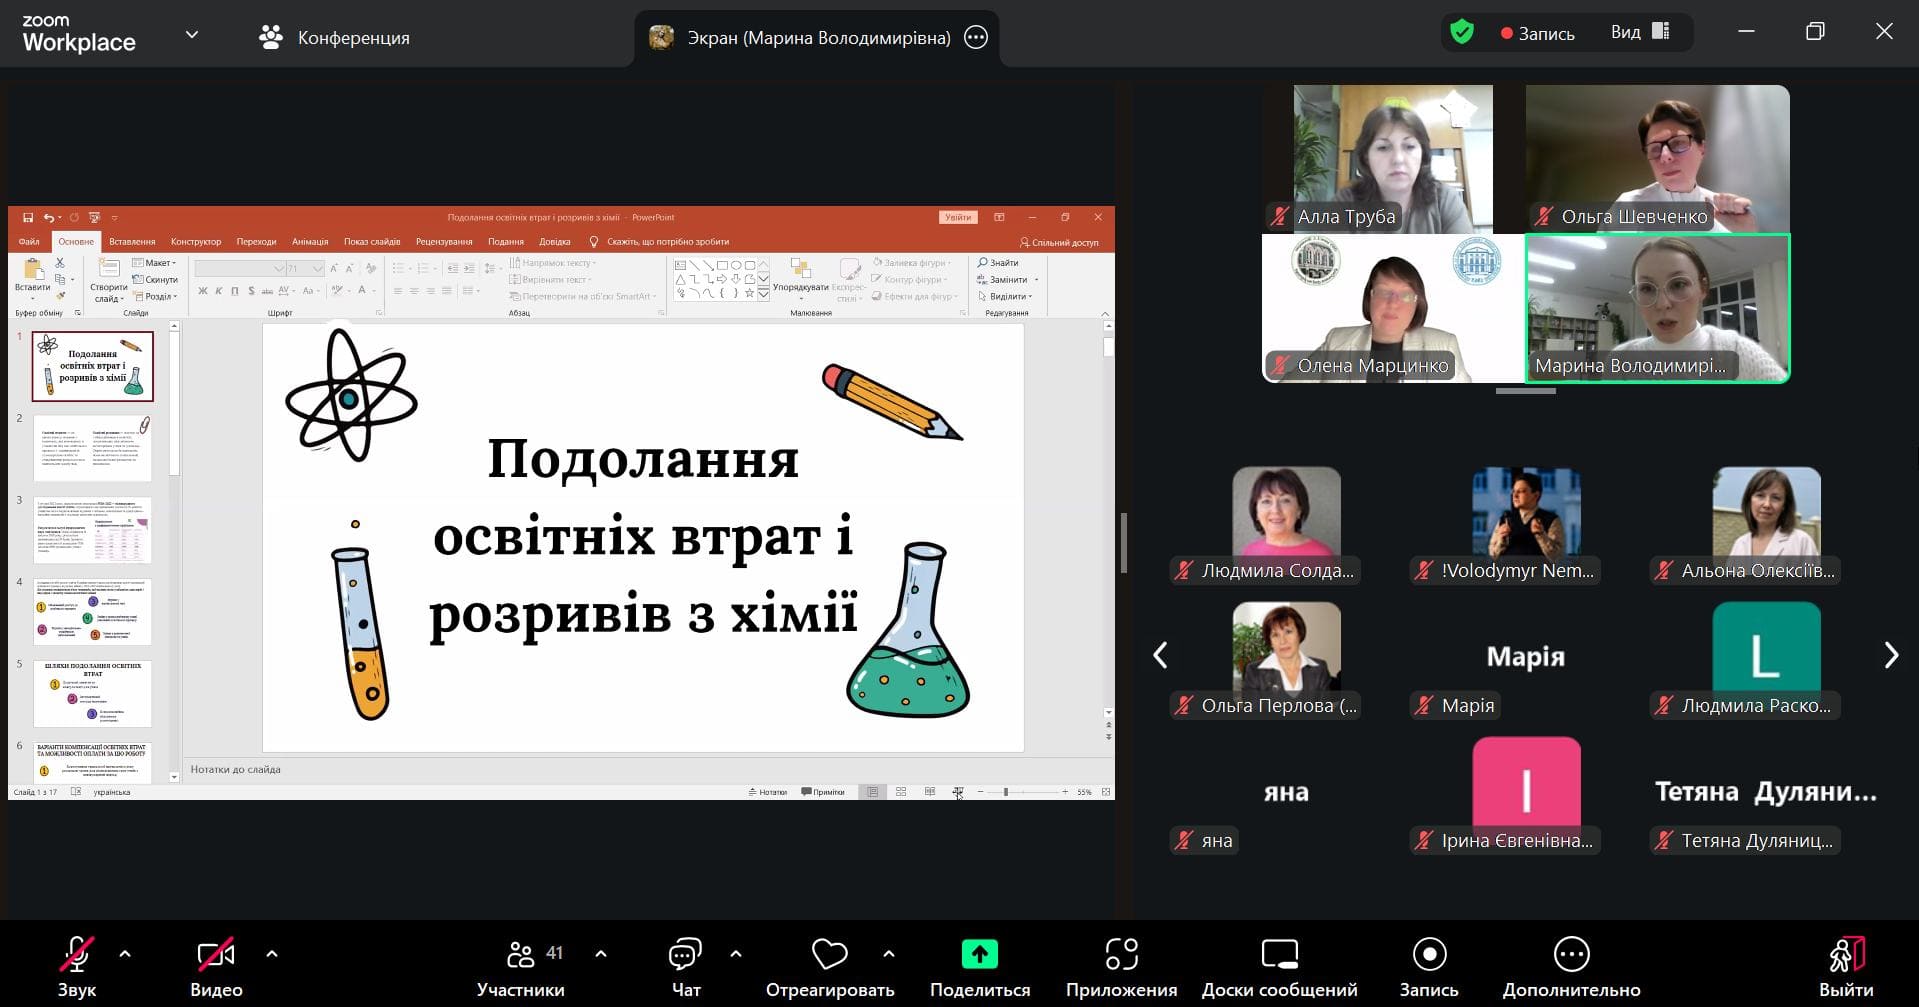Click Ольга Шевченко's video tile
This screenshot has height=1007, width=1919.
click(x=1657, y=158)
